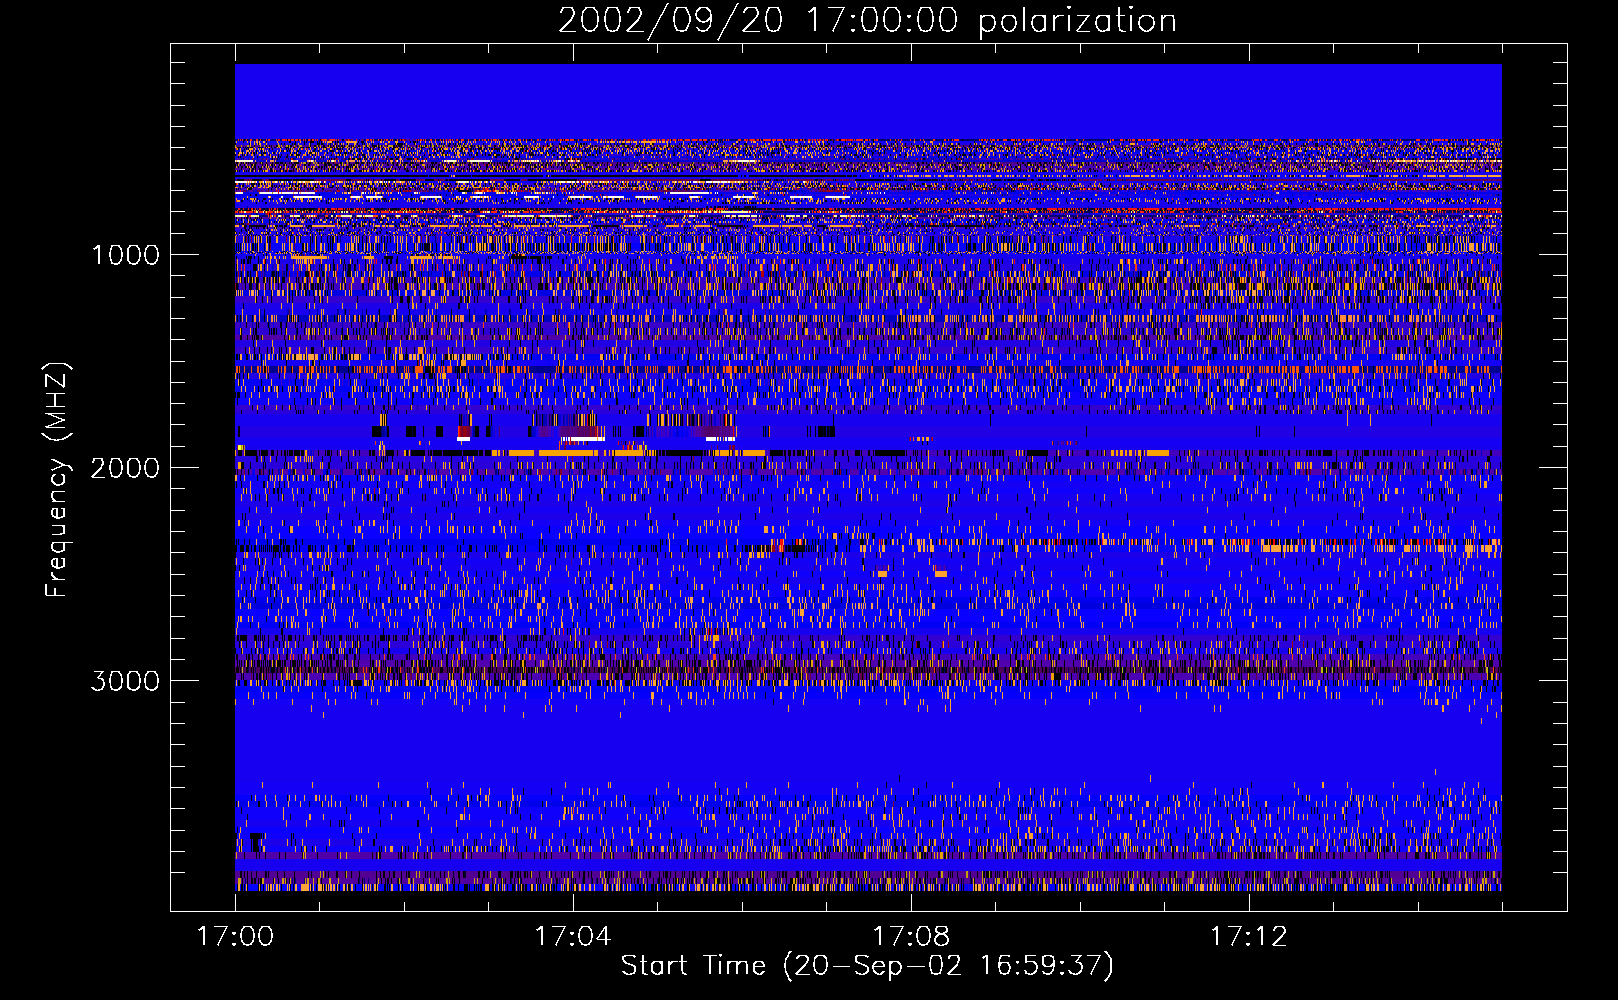Select the 2000 frequency axis label
Viewport: 1618px width, 1000px height.
[125, 468]
